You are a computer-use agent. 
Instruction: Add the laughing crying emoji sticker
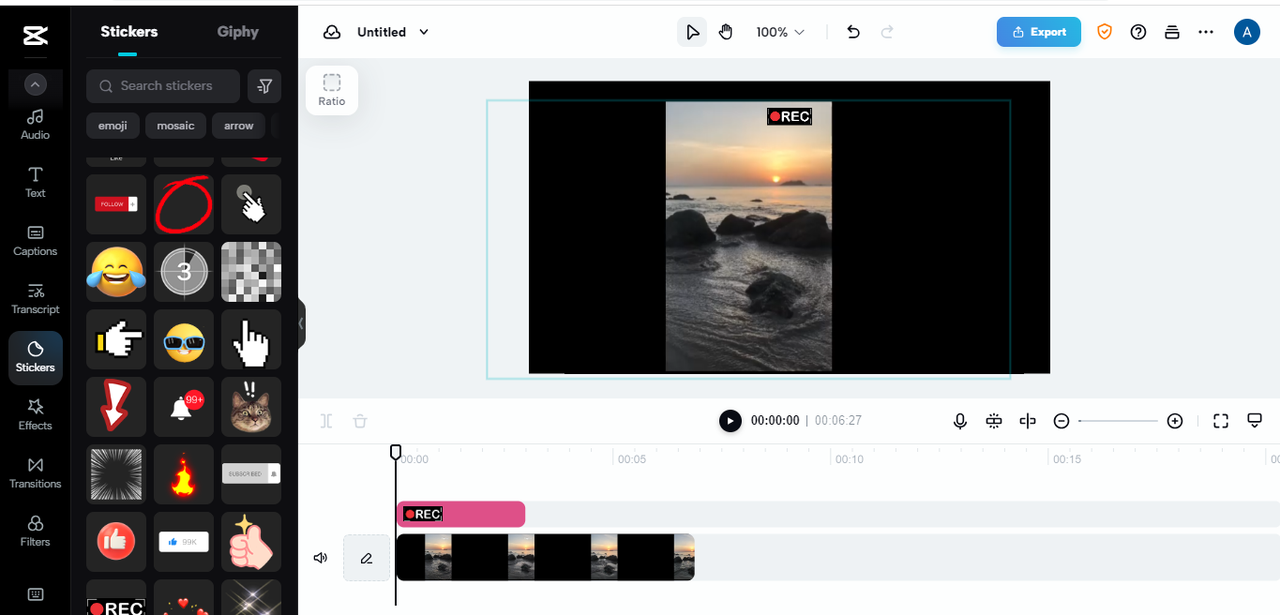tap(116, 271)
